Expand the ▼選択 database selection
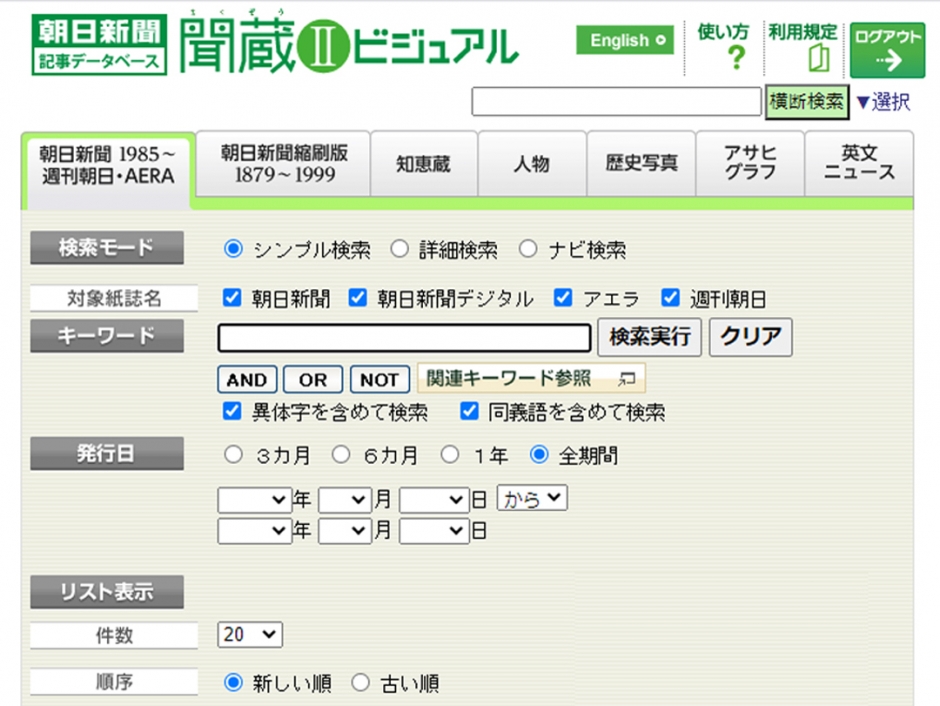 (x=883, y=102)
